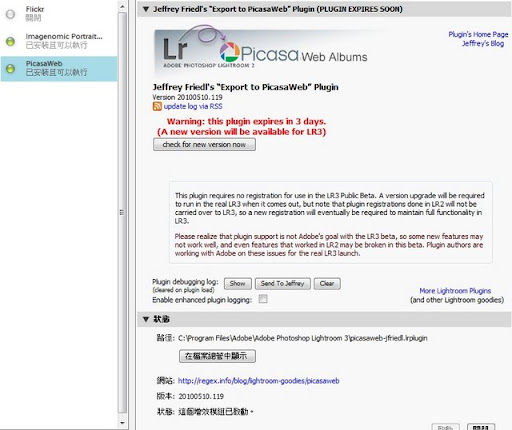Viewport: 512px width, 430px height.
Task: Click the green status light for Imagenomic Portrait
Action: click(x=10, y=41)
